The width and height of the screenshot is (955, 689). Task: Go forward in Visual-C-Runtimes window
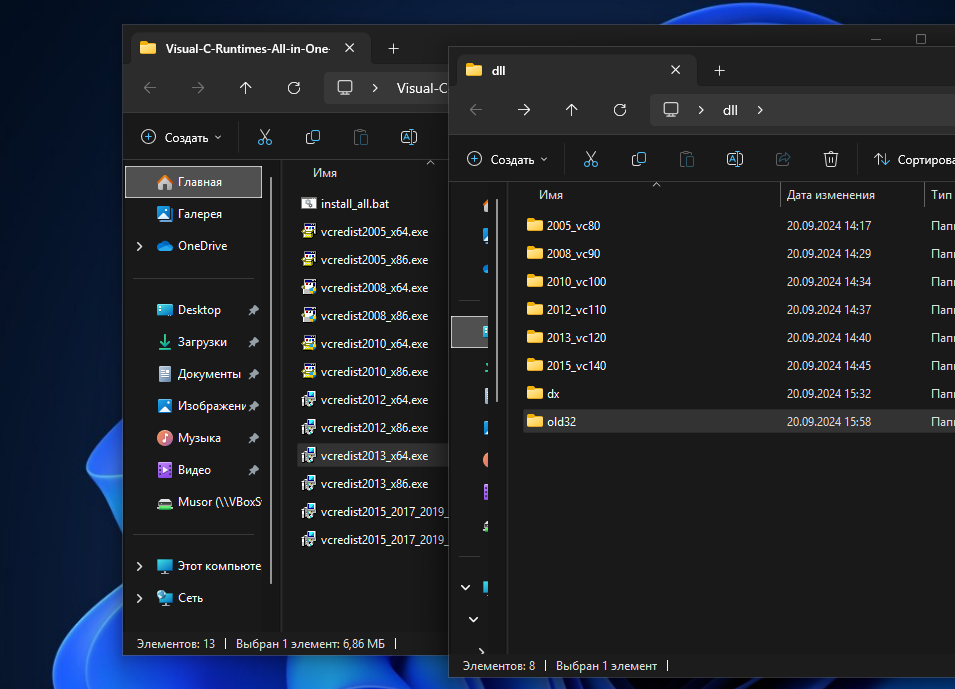(x=198, y=88)
